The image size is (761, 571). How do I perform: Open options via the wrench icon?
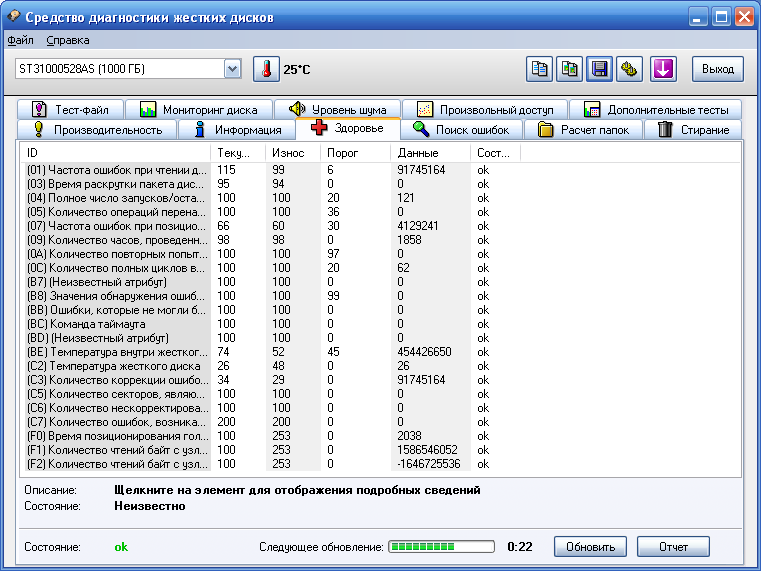[x=629, y=69]
